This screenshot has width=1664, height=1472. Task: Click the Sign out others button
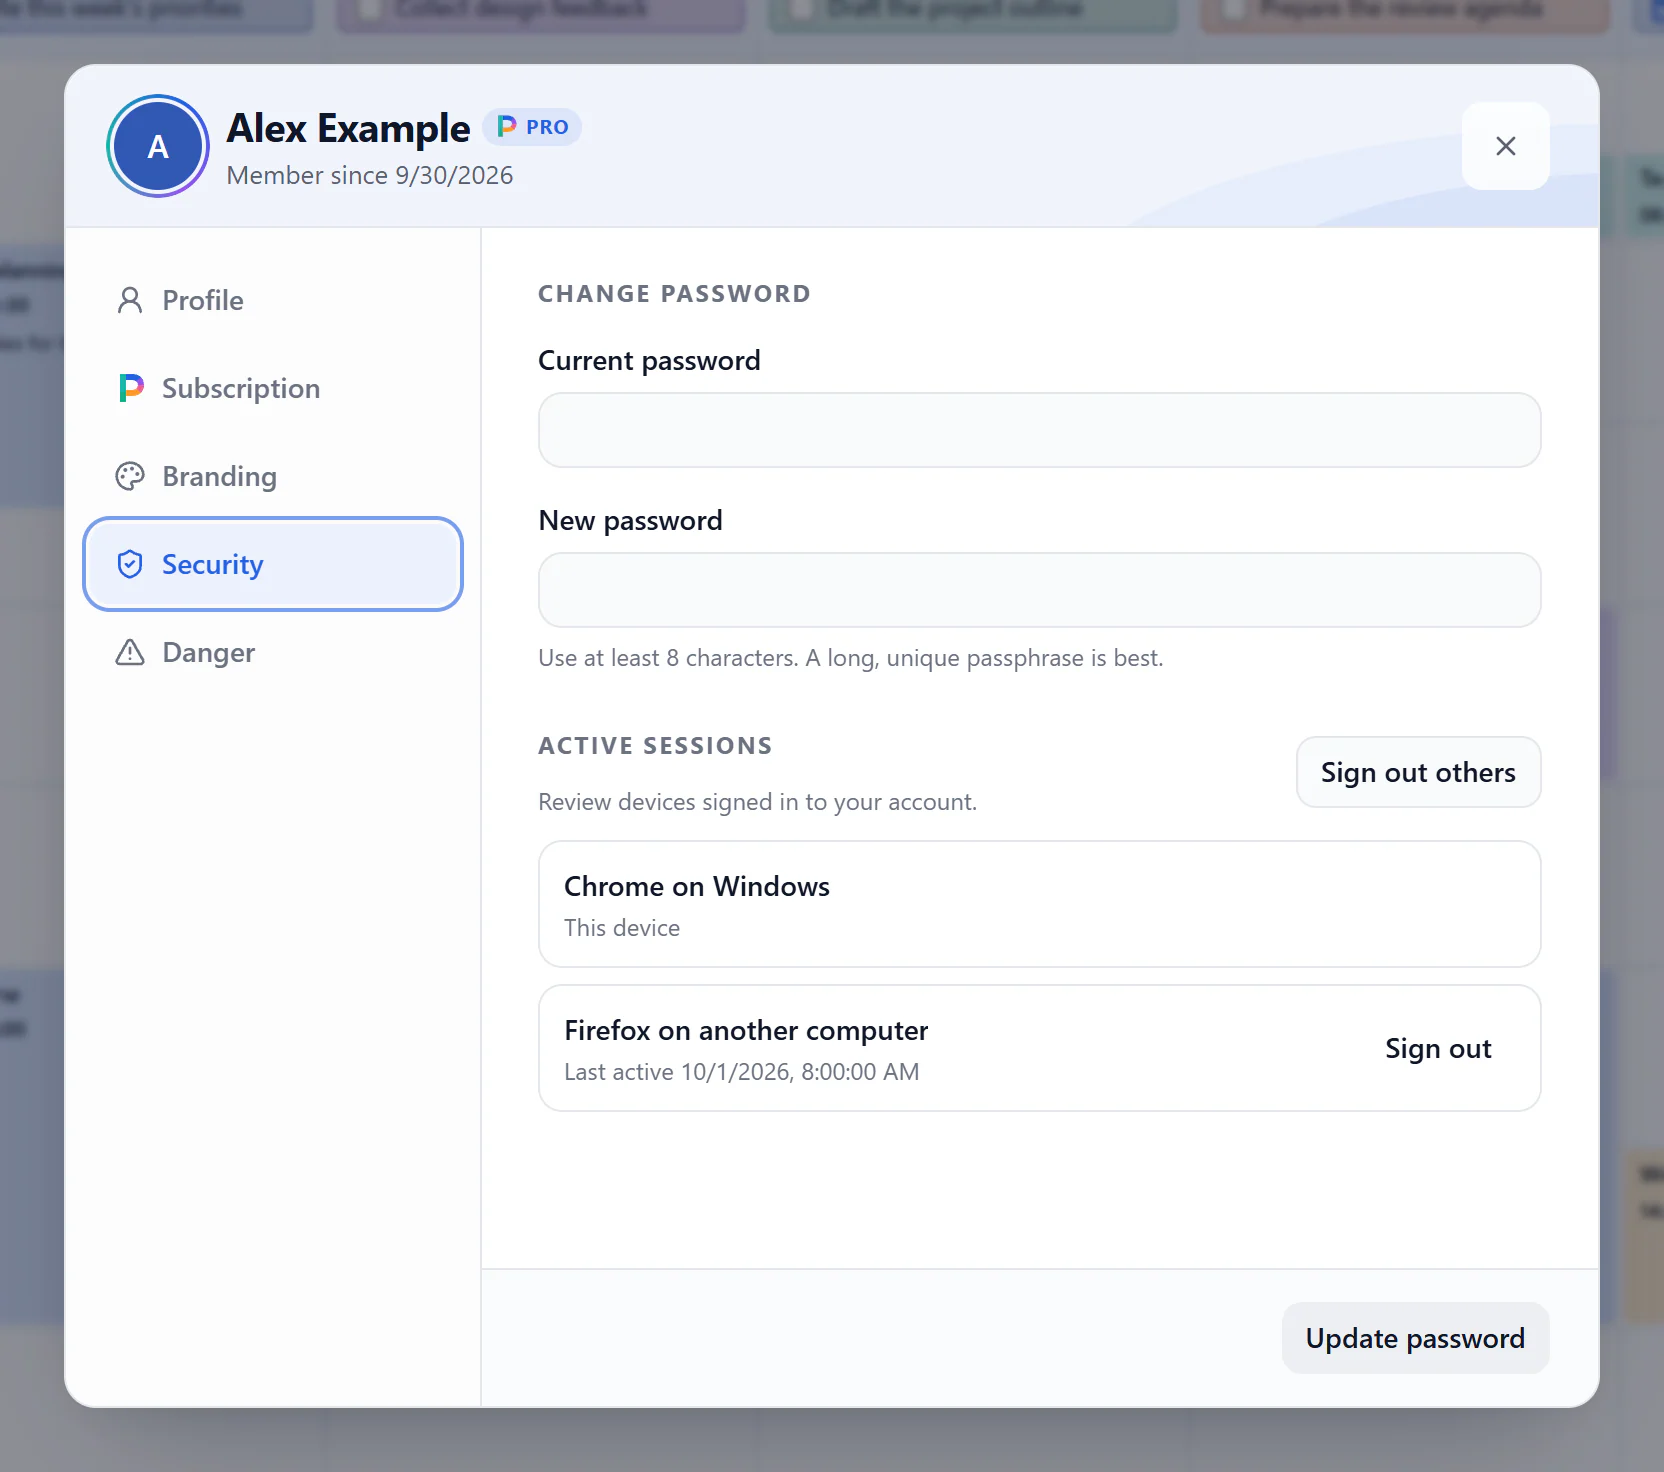click(1419, 772)
